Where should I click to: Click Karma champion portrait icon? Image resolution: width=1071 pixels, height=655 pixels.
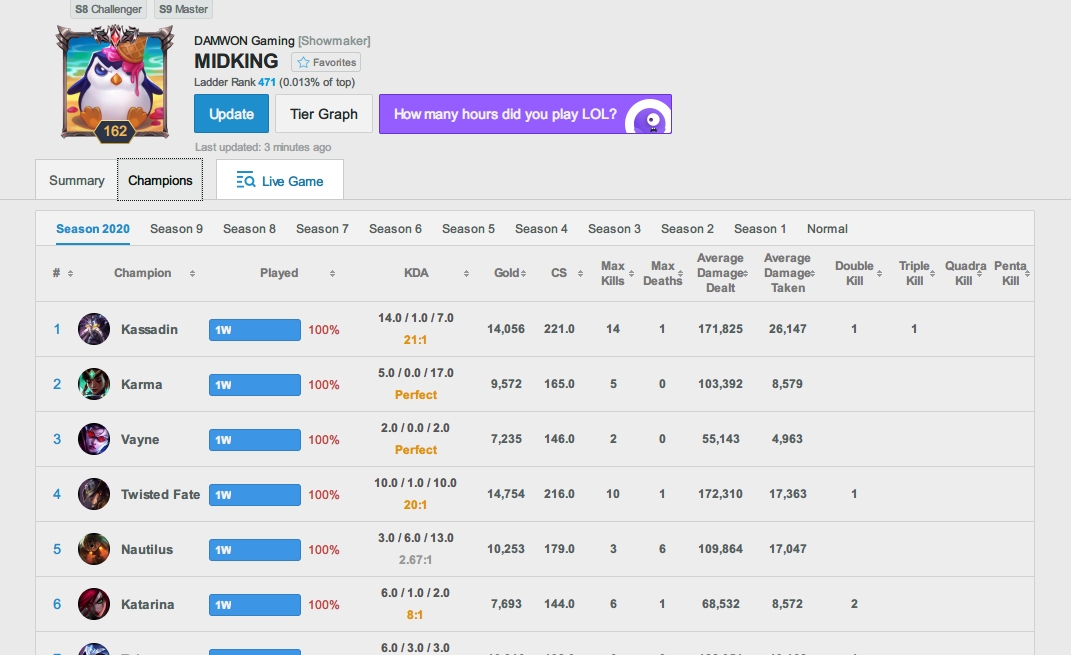(x=94, y=384)
